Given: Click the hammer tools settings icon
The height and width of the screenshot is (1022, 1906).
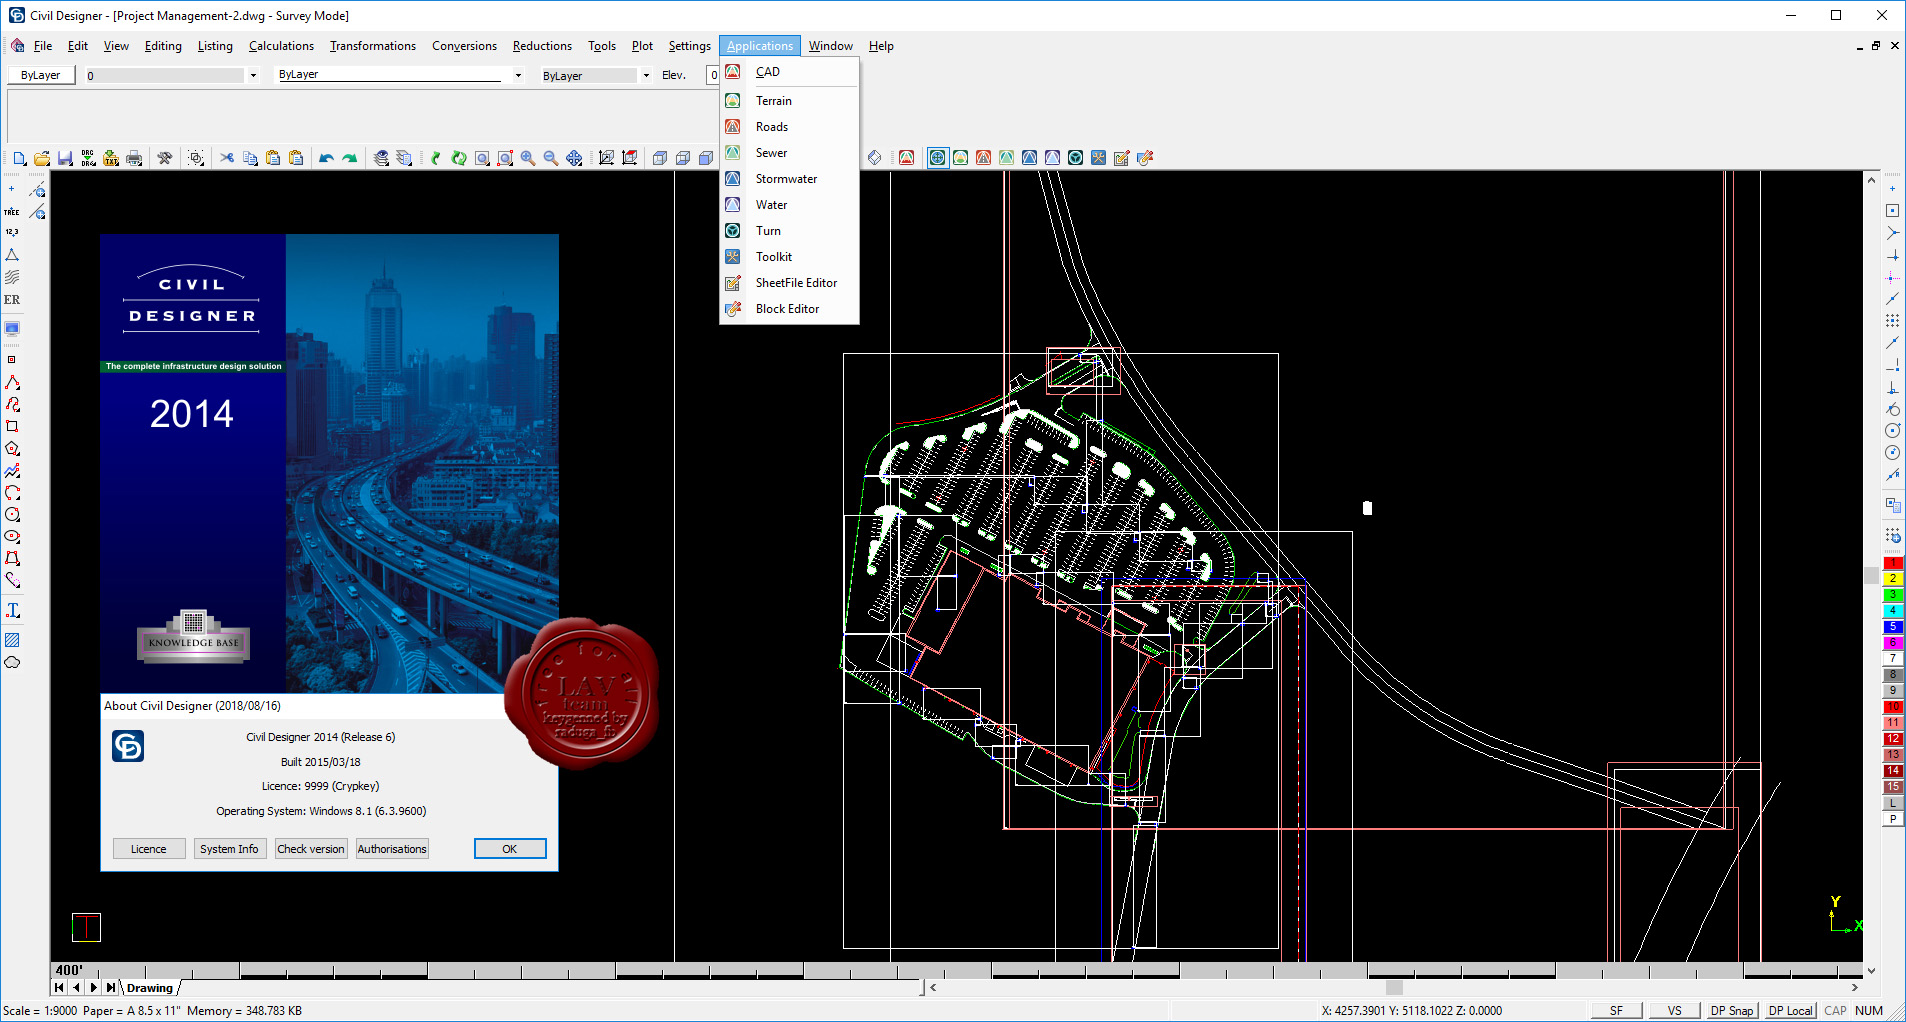Looking at the screenshot, I should (x=165, y=158).
